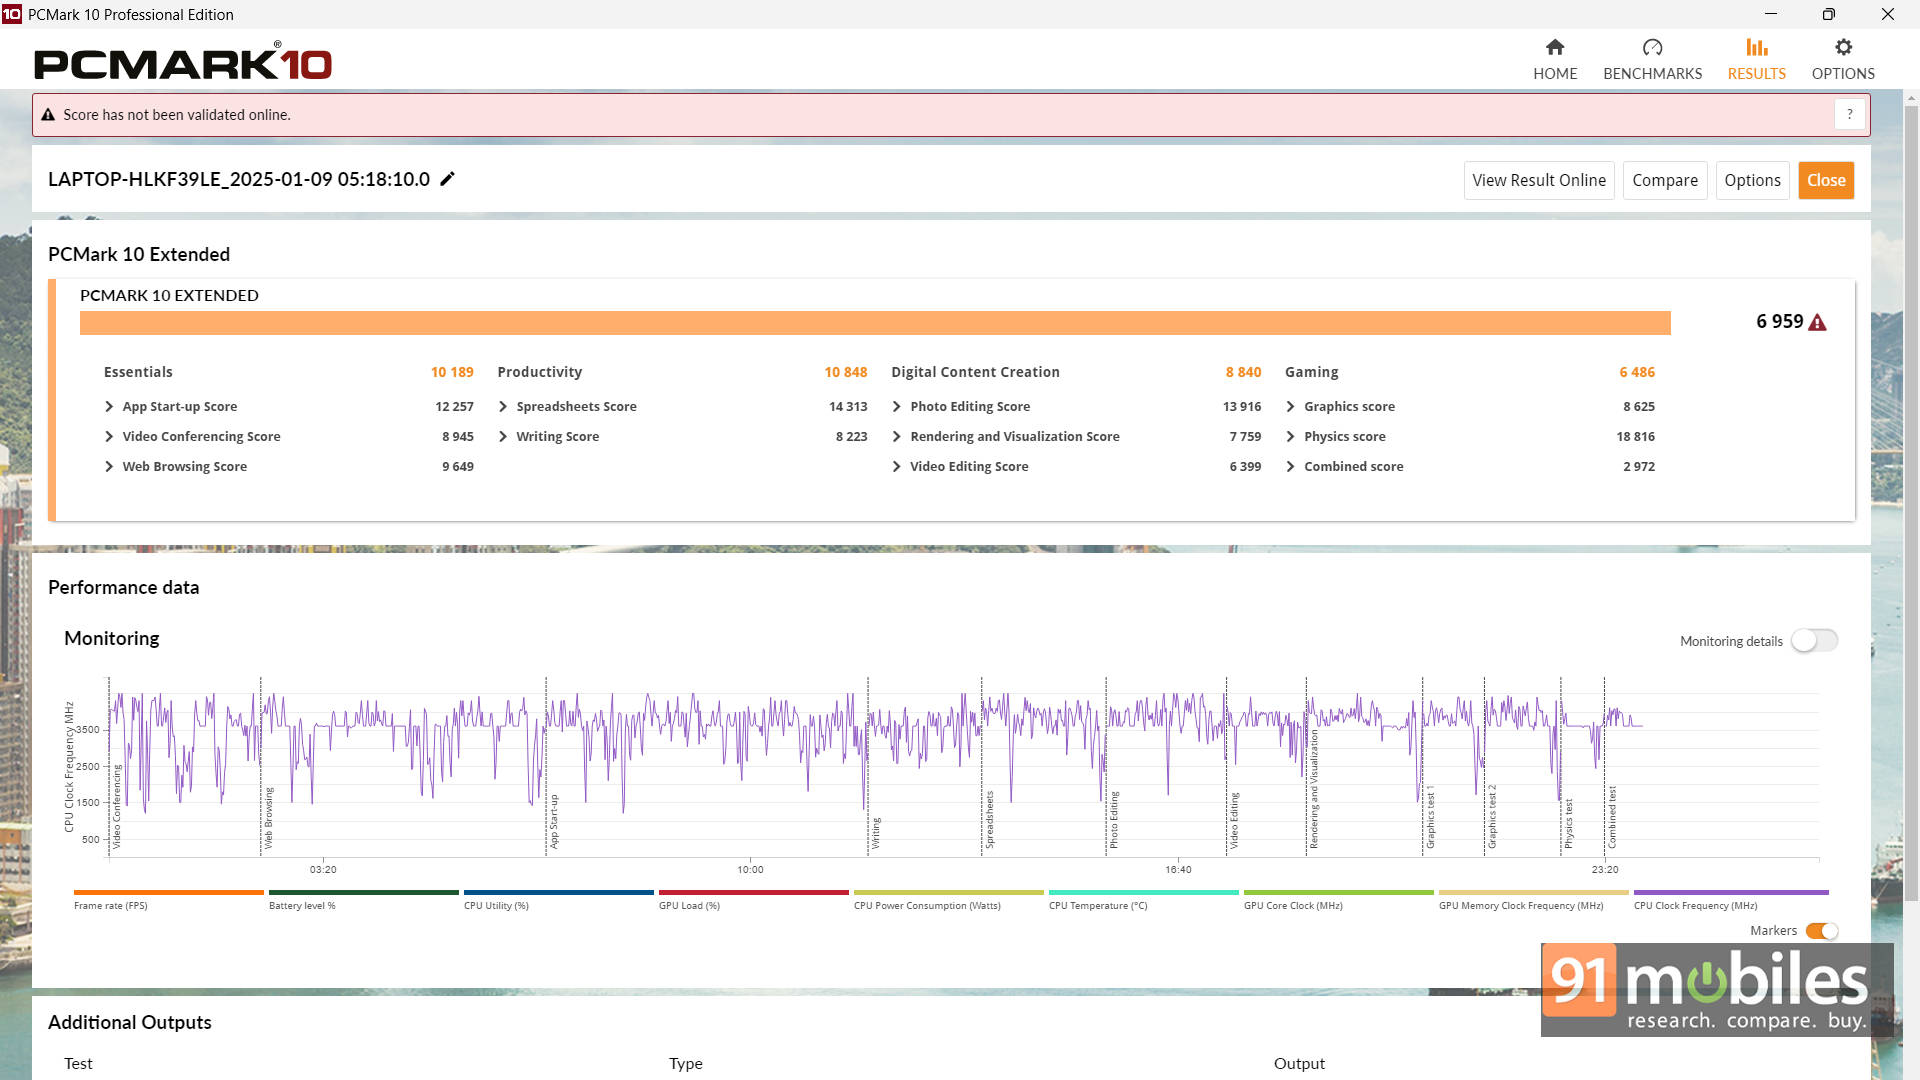Click the Compare button
The height and width of the screenshot is (1080, 1920).
(1664, 180)
